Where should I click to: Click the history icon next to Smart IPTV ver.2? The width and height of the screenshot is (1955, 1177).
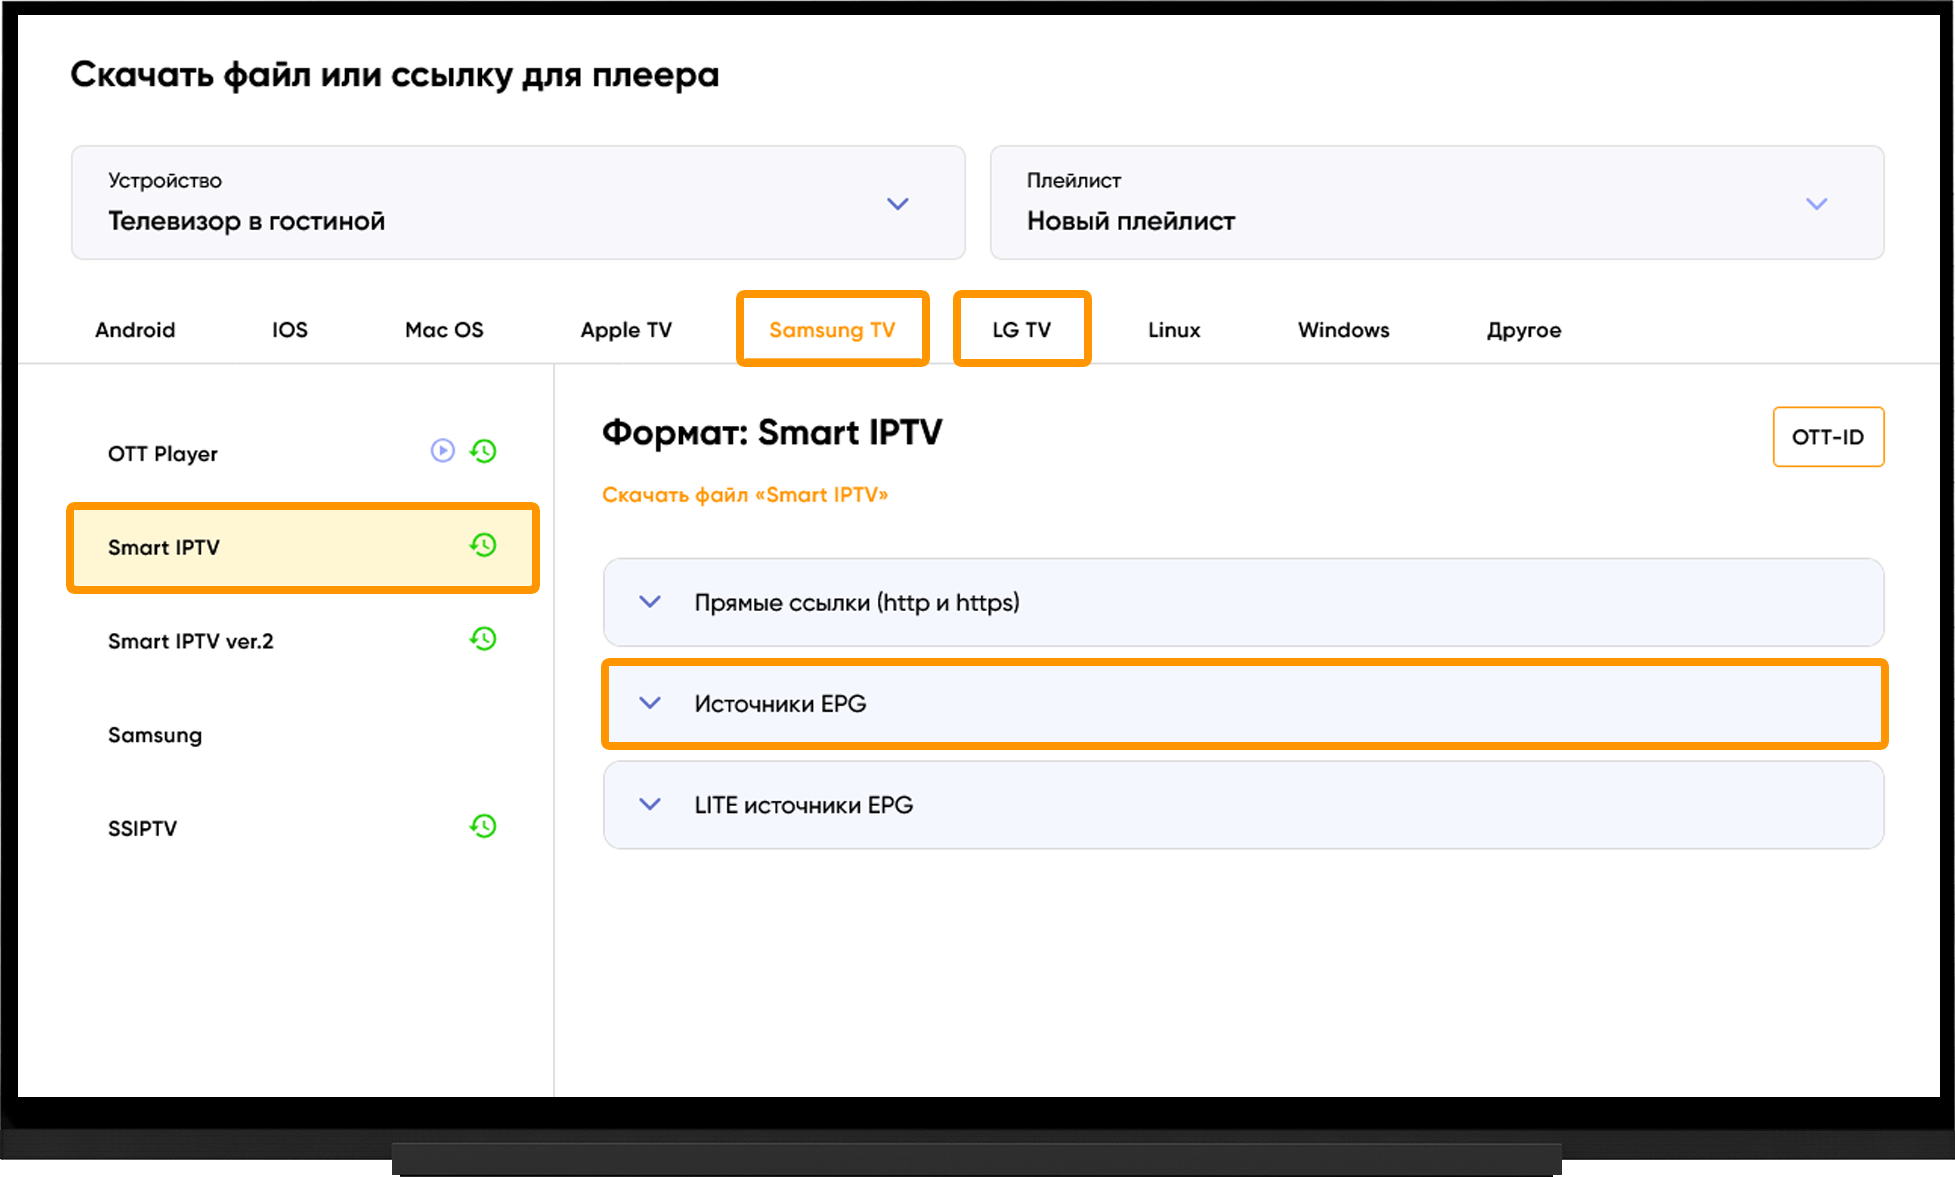point(484,639)
